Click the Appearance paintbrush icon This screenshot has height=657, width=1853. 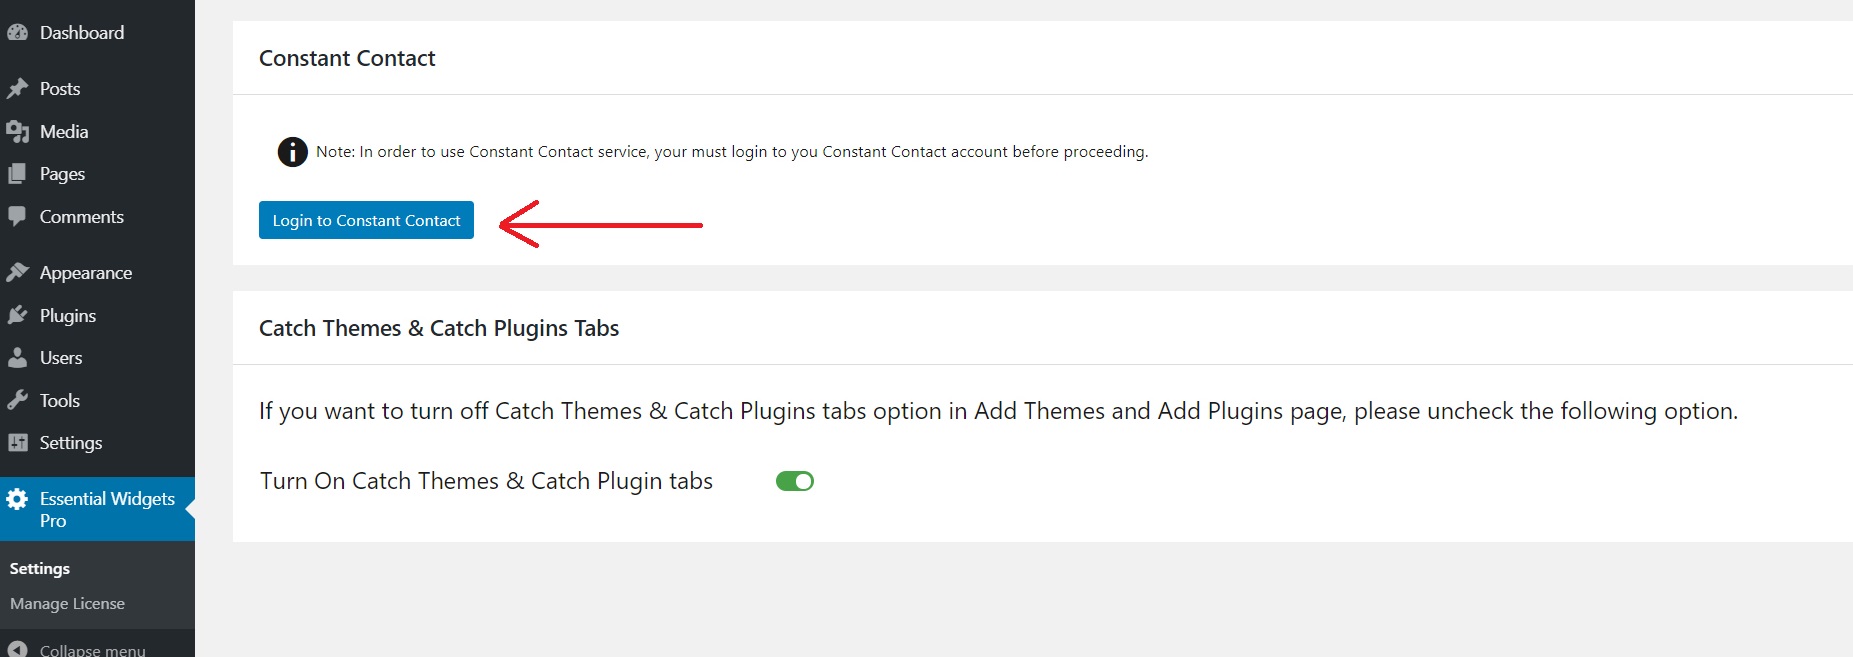point(17,272)
